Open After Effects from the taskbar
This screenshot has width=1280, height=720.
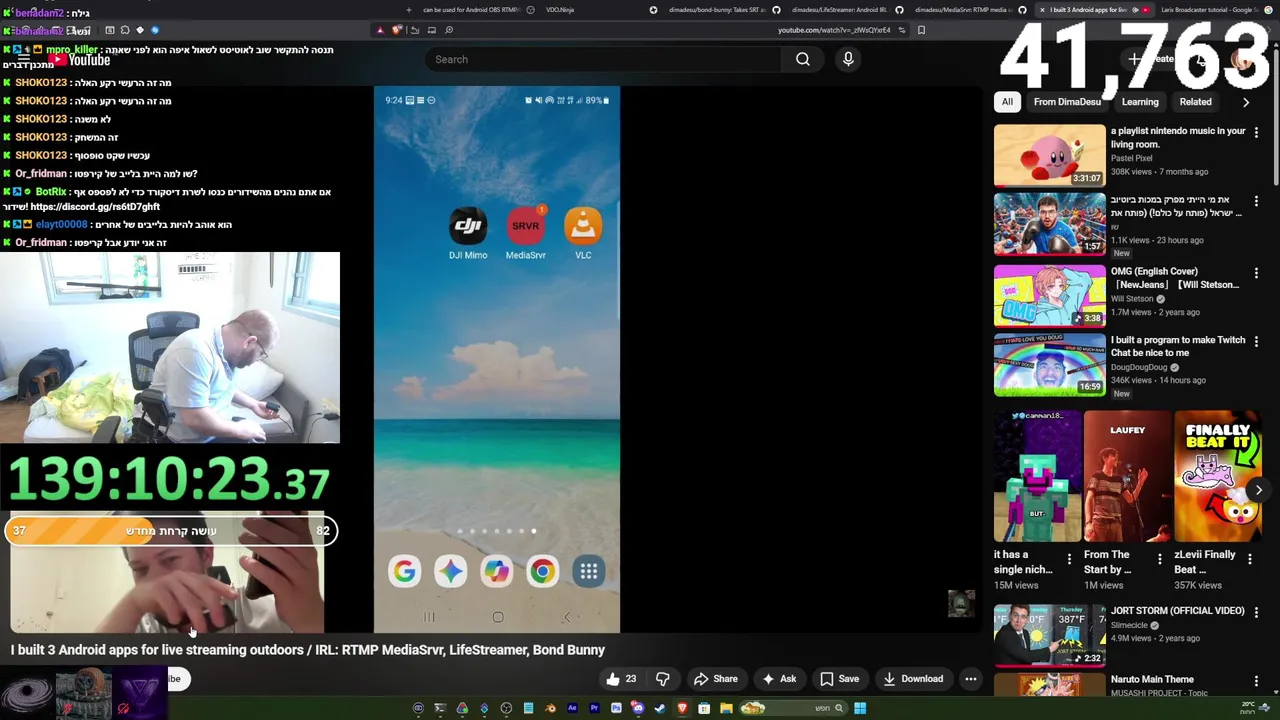coord(572,708)
